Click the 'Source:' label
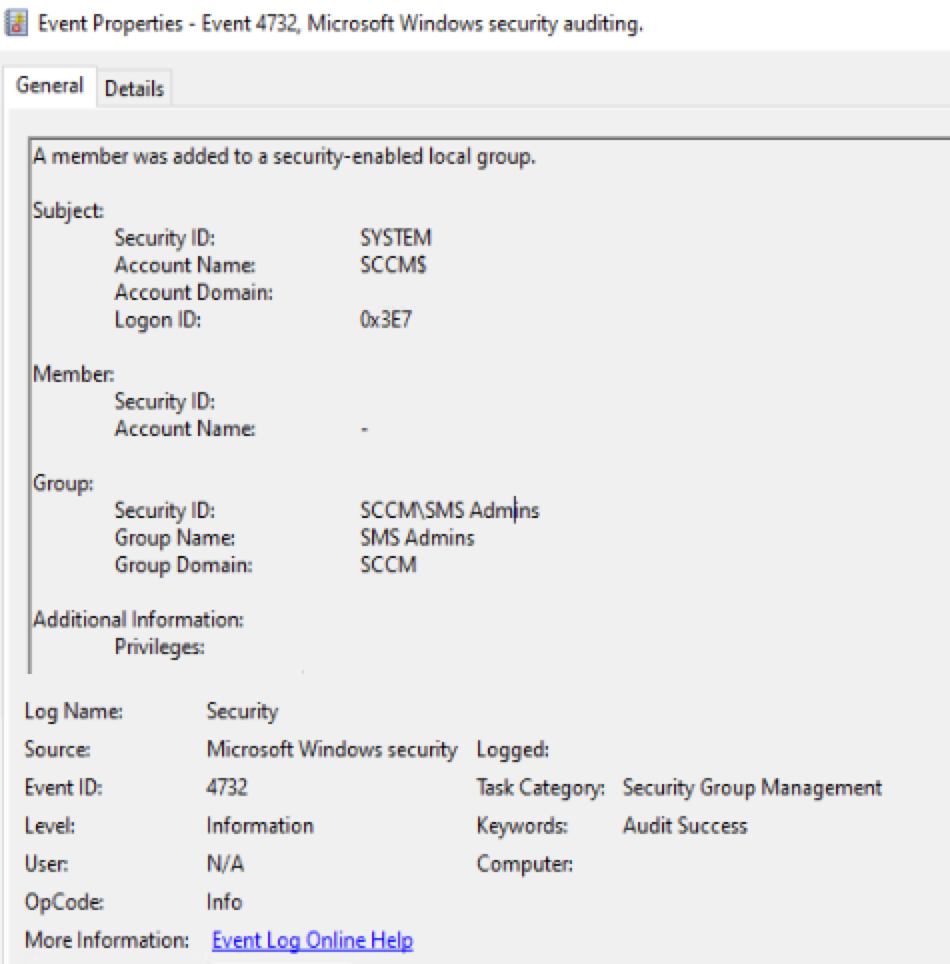Viewport: 950px width, 964px height. coord(57,749)
